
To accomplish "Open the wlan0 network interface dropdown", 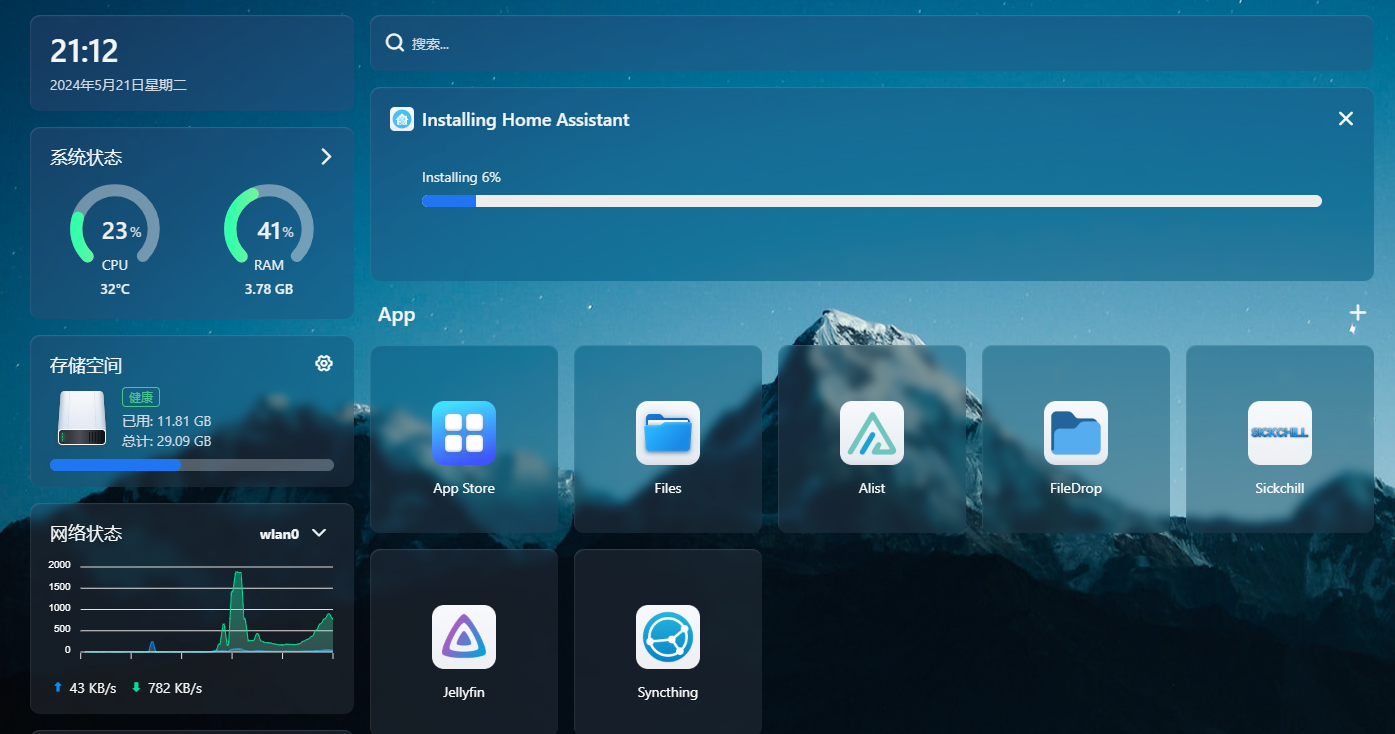I will pyautogui.click(x=293, y=533).
